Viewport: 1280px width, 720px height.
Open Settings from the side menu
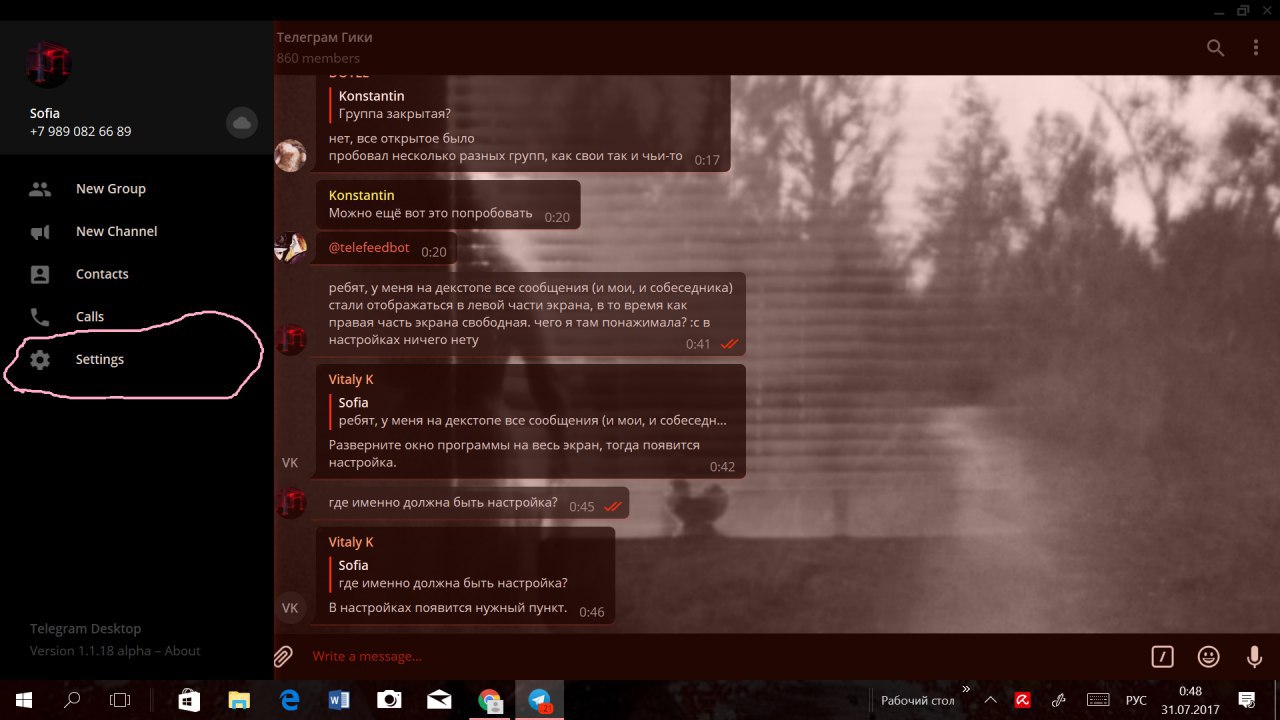[x=137, y=359]
